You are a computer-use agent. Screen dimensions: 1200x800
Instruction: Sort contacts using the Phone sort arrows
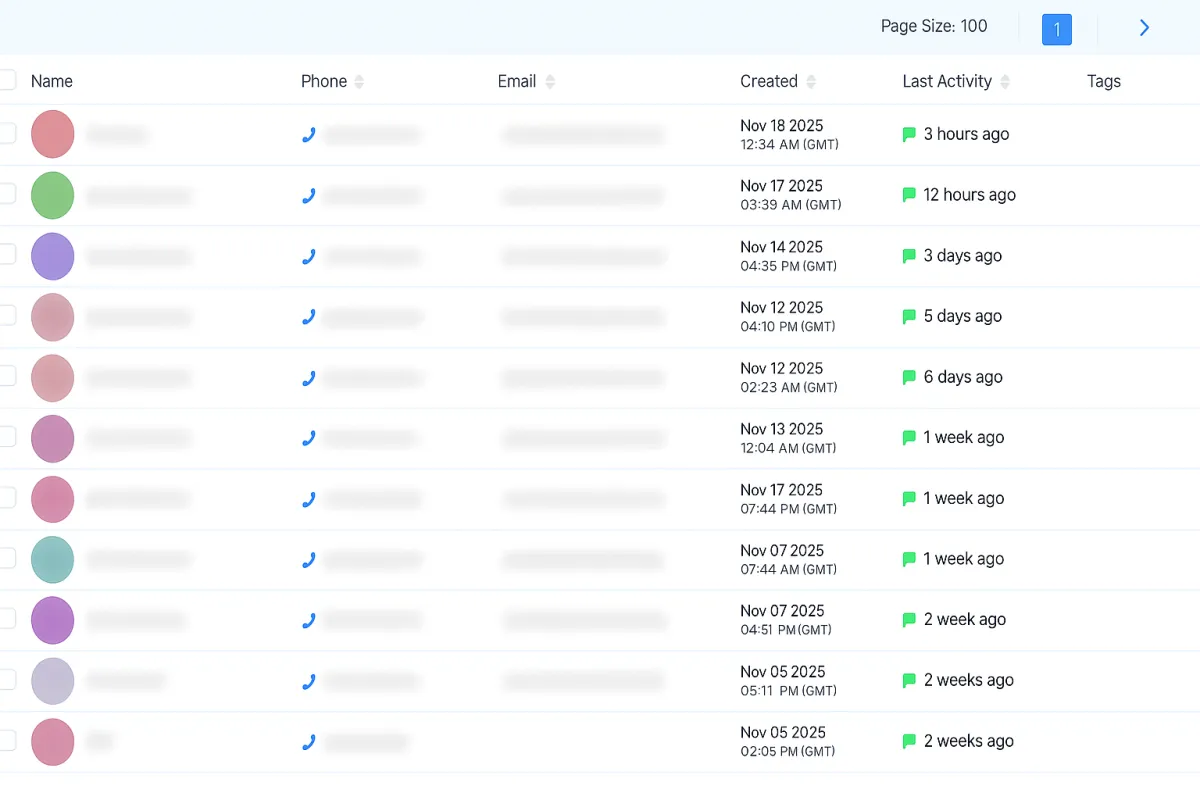[x=359, y=82]
